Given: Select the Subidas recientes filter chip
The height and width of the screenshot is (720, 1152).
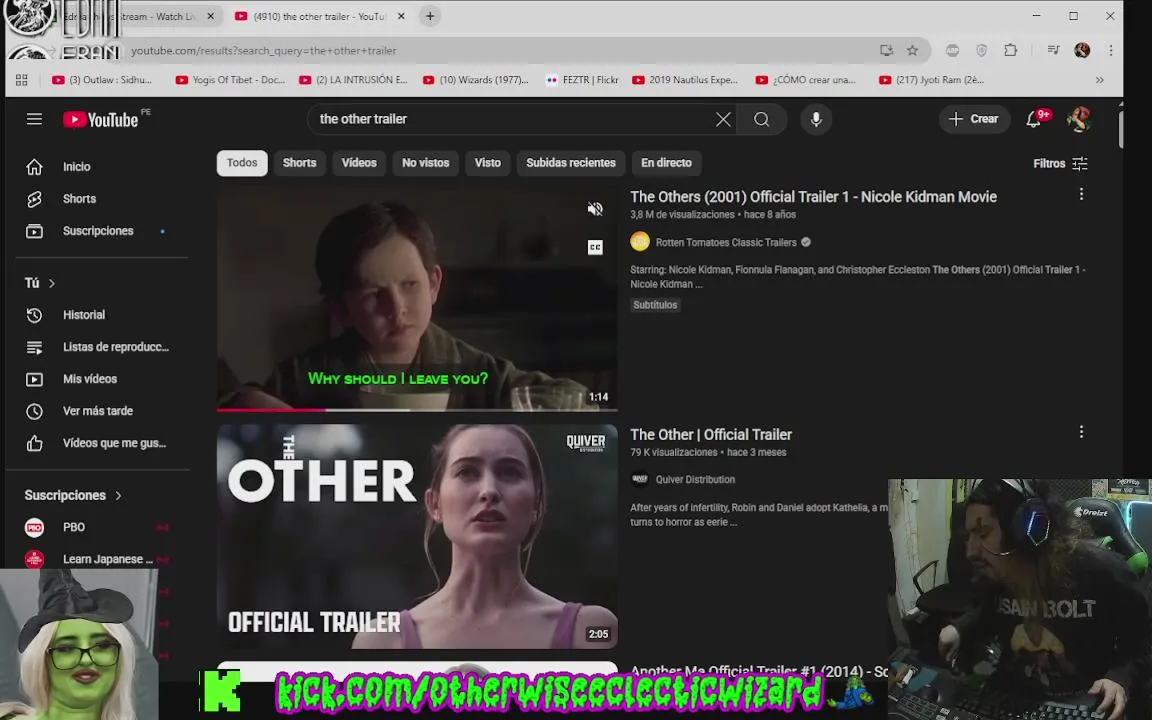Looking at the screenshot, I should tap(571, 163).
